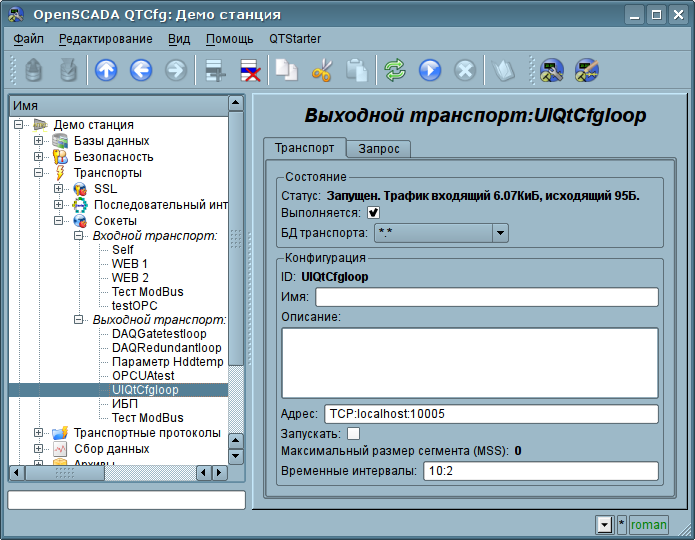Select the OPCUAtest tree item
The width and height of the screenshot is (695, 540).
point(144,376)
